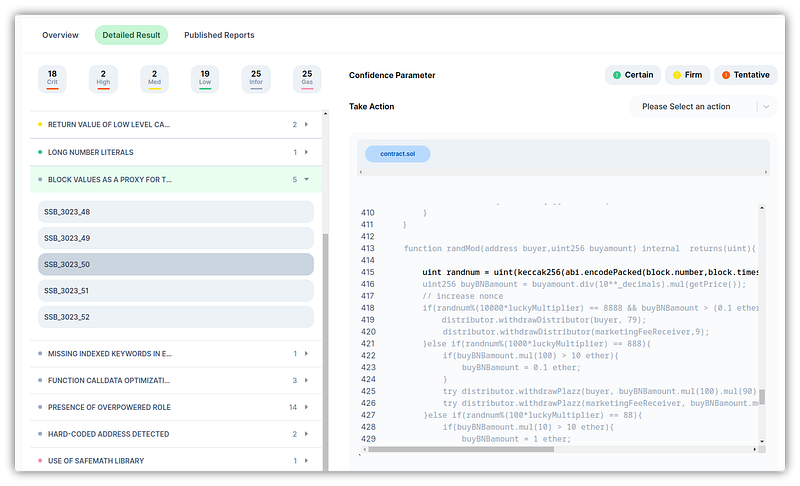Expand Hard-coded Address Detected issue

coord(306,434)
